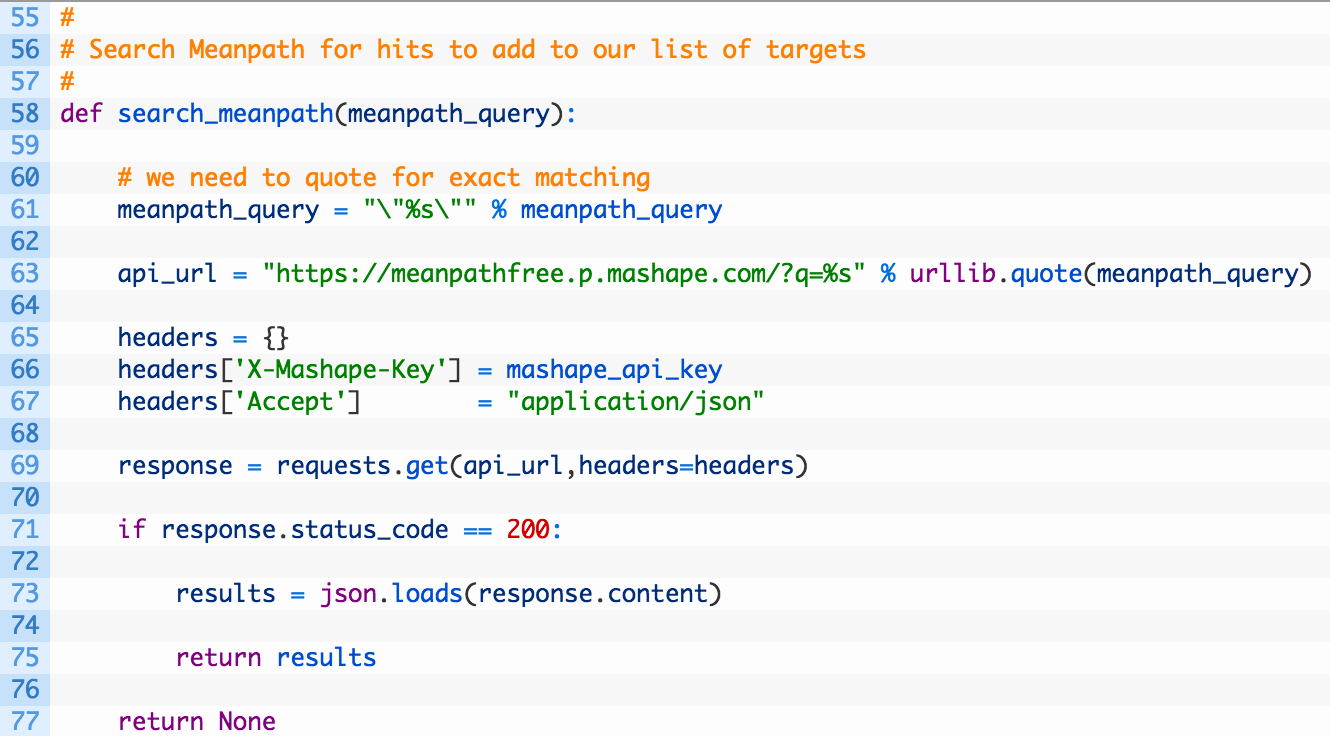
Task: Click json.loads on line 73
Action: [391, 594]
